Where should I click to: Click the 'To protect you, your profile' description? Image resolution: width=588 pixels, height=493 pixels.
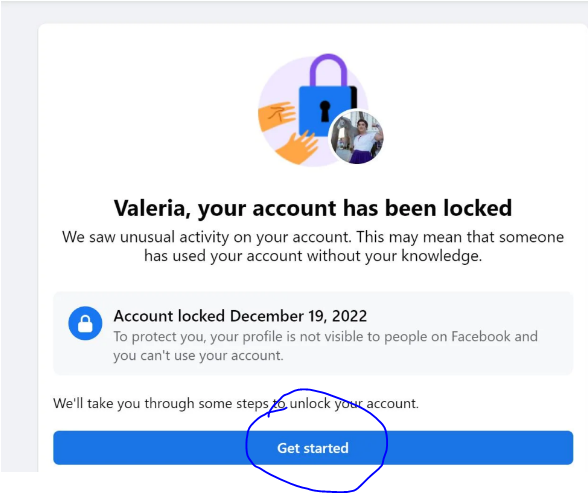(326, 346)
